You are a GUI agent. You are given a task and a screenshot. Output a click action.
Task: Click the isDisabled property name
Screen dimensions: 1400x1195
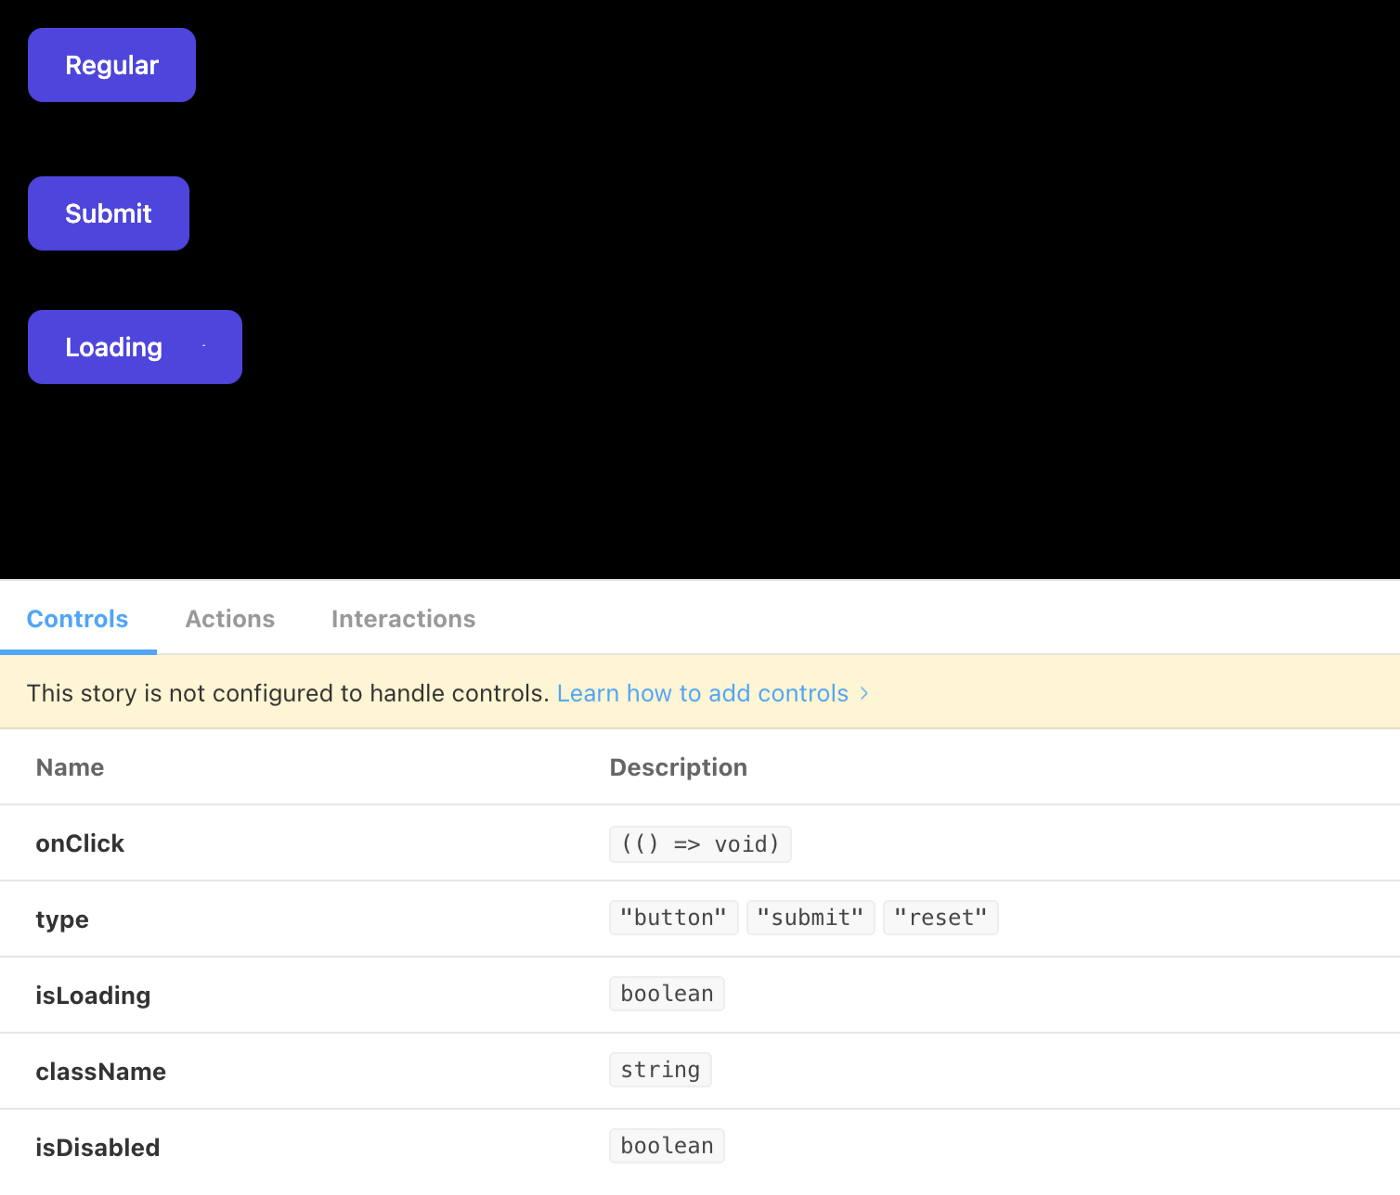pyautogui.click(x=98, y=1148)
